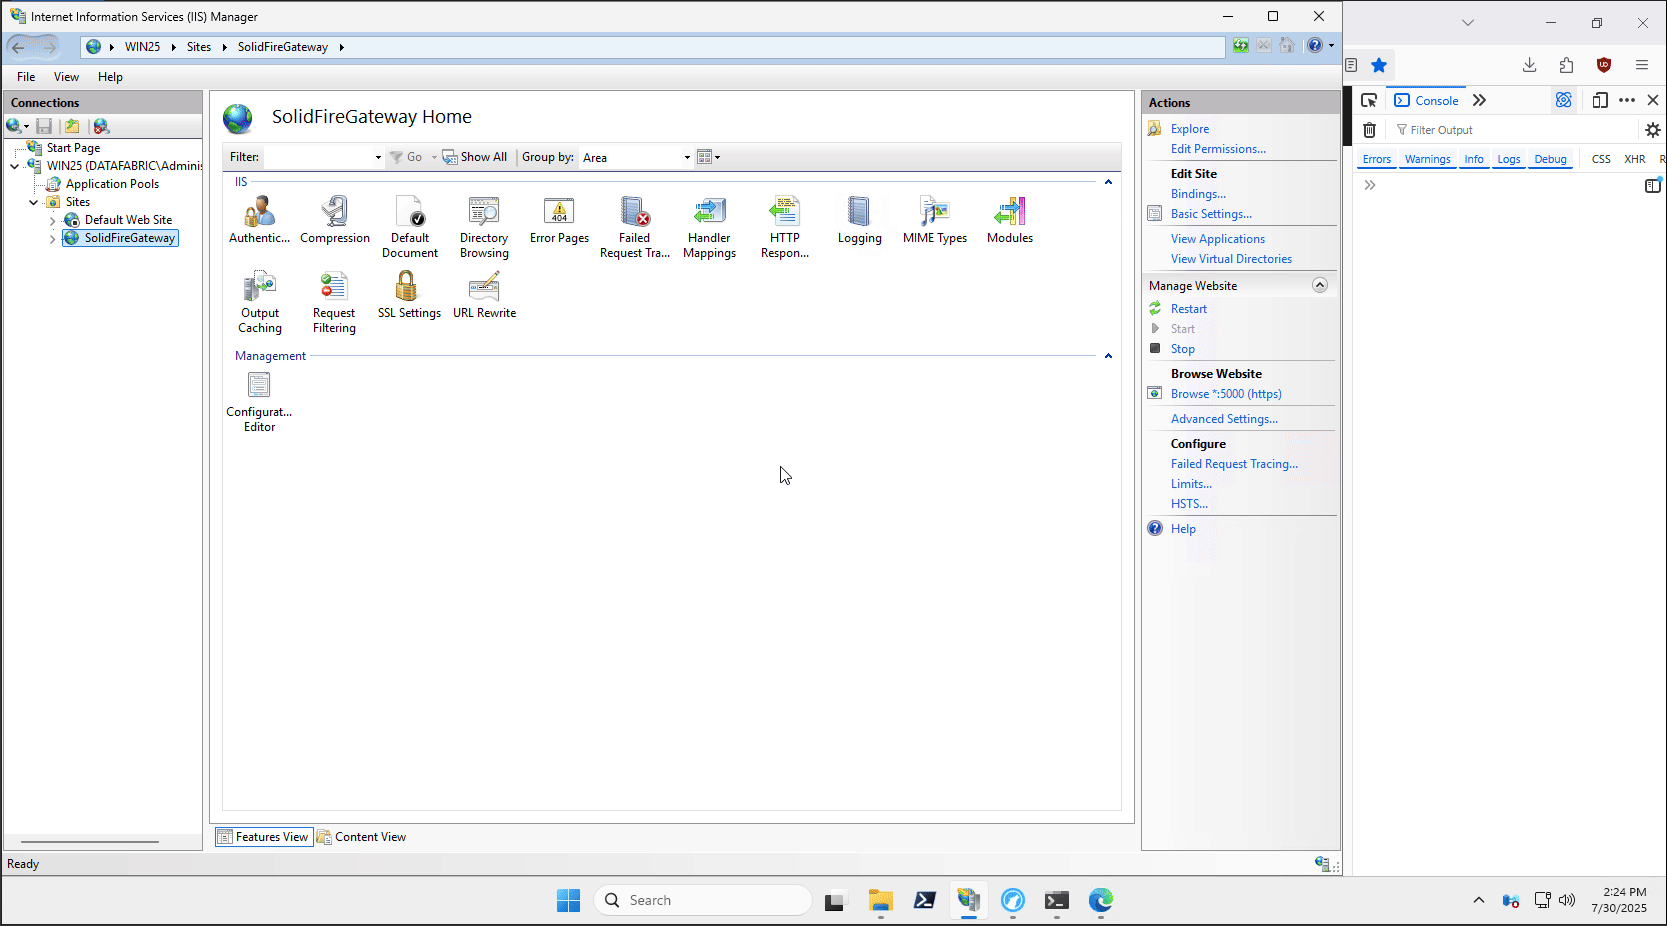1667x926 pixels.
Task: Open the Modules feature
Action: coord(1010,220)
